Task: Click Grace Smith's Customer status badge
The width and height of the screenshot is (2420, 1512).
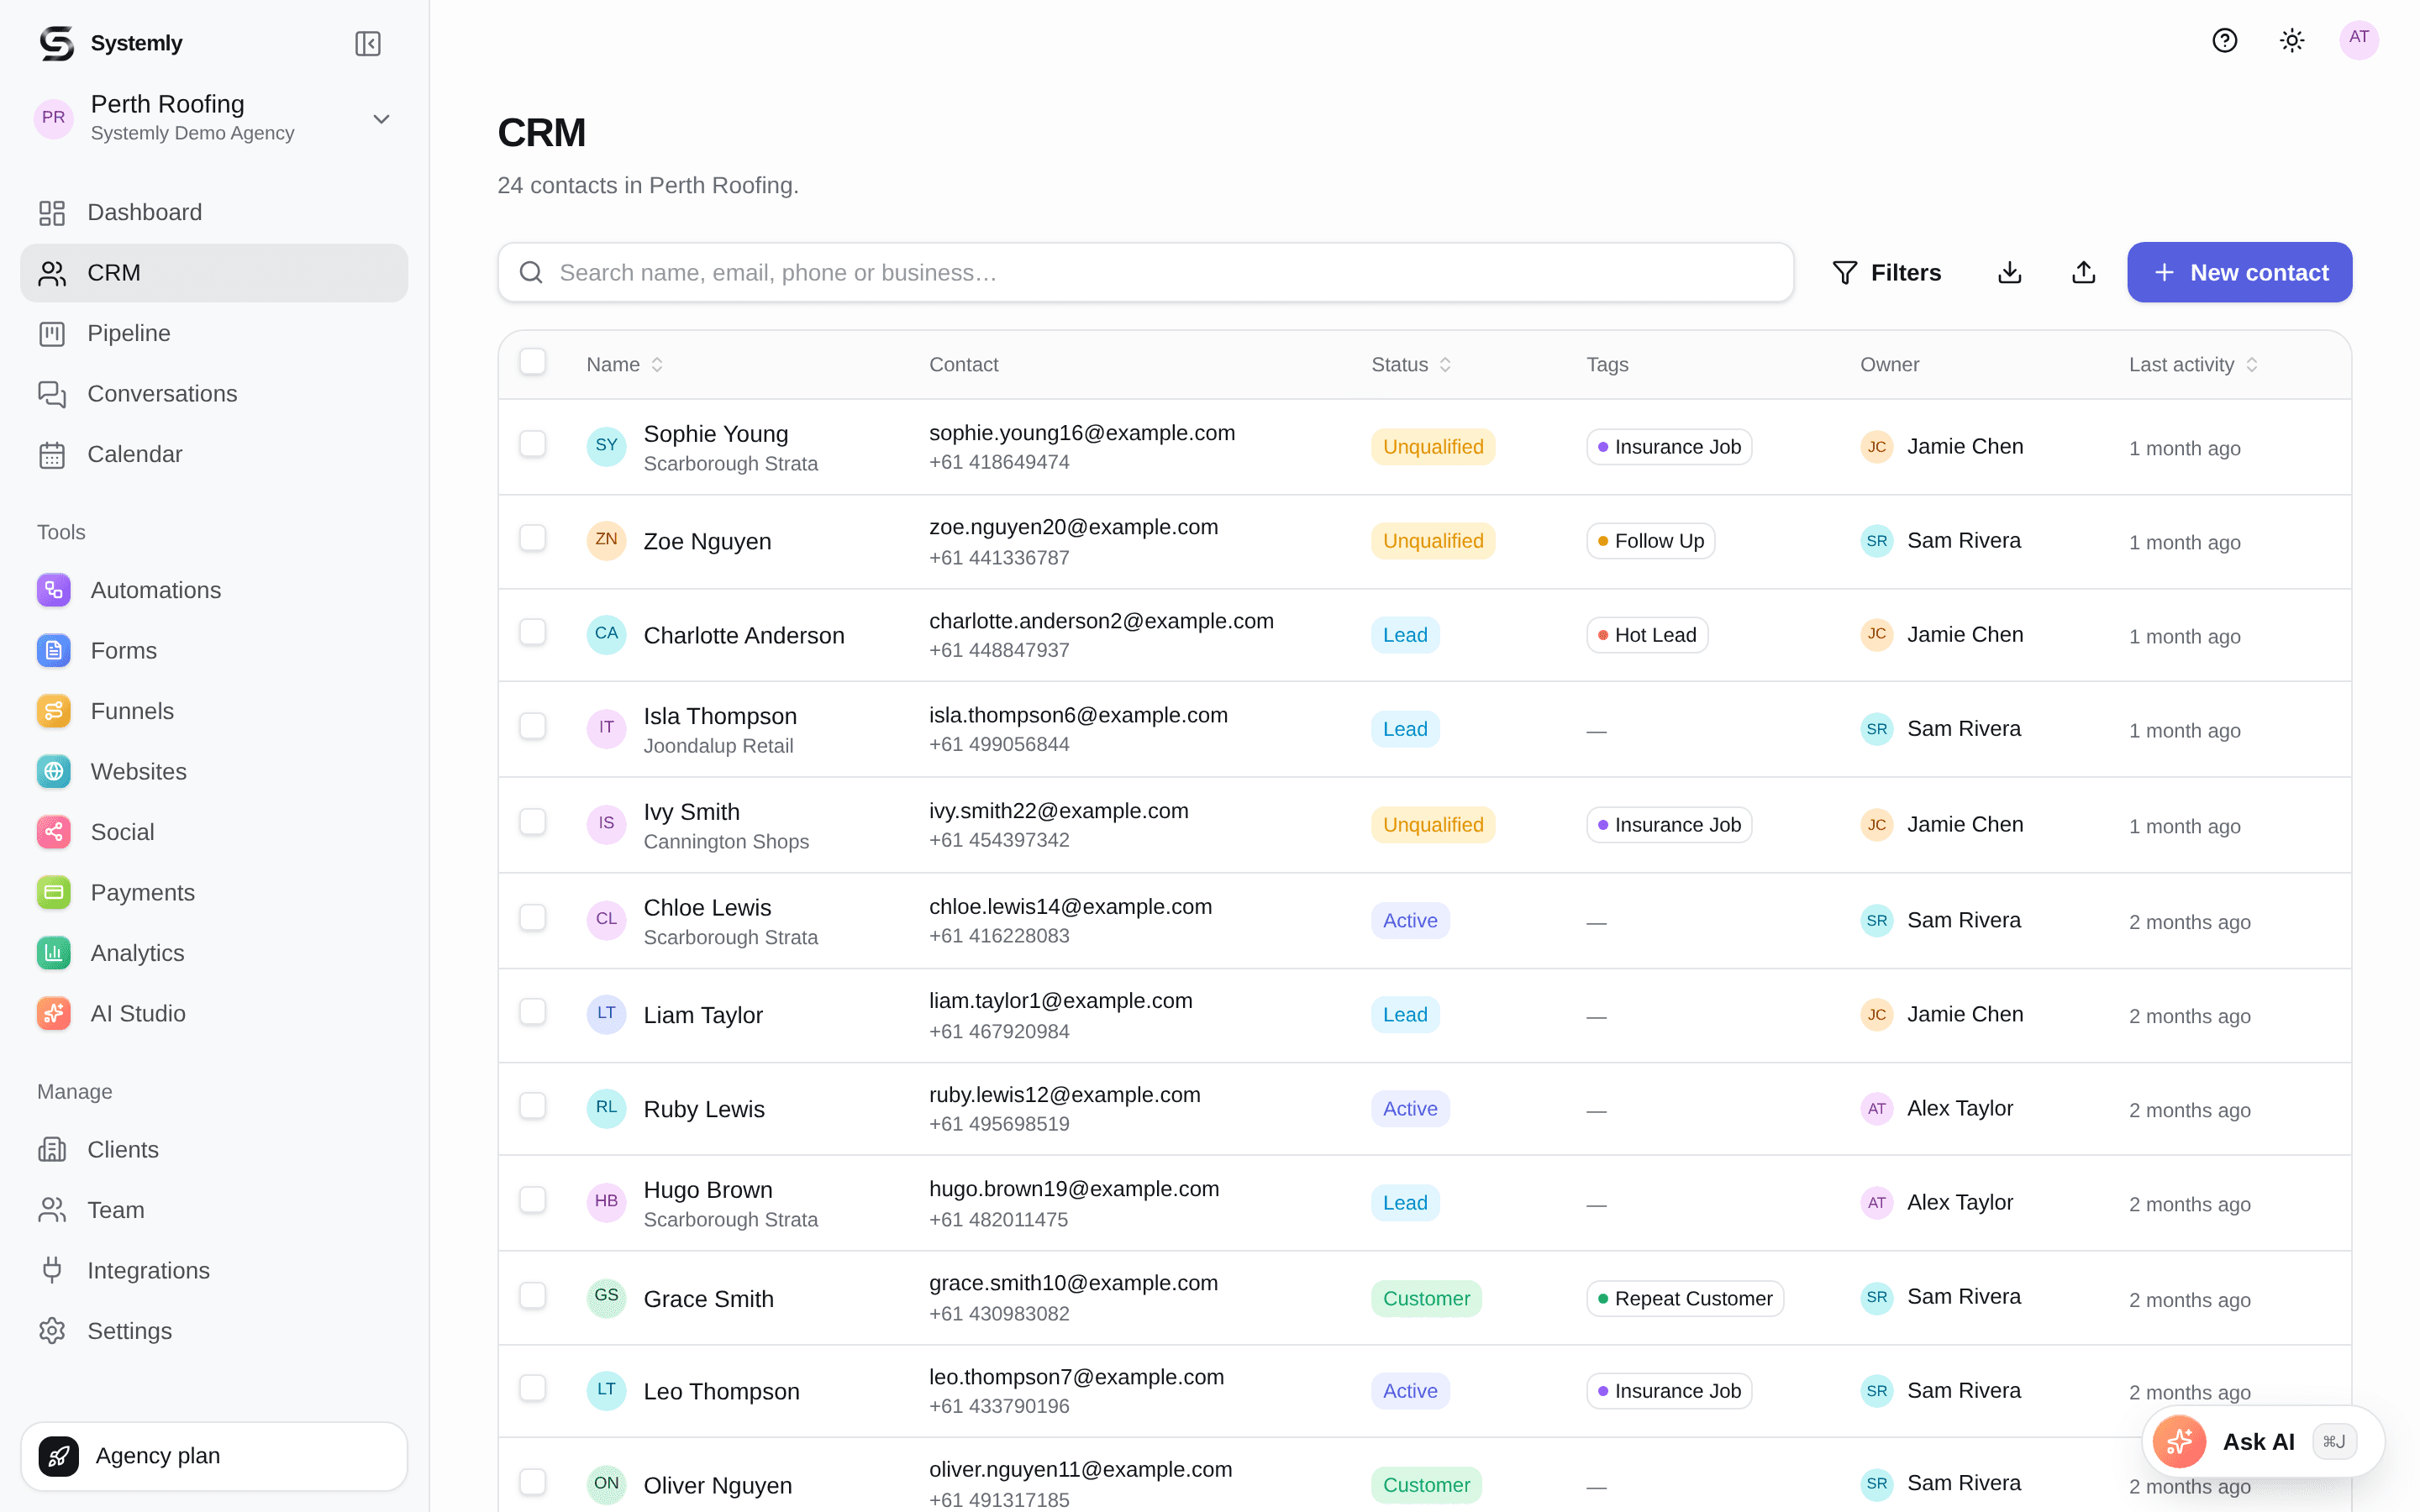Action: (1426, 1299)
